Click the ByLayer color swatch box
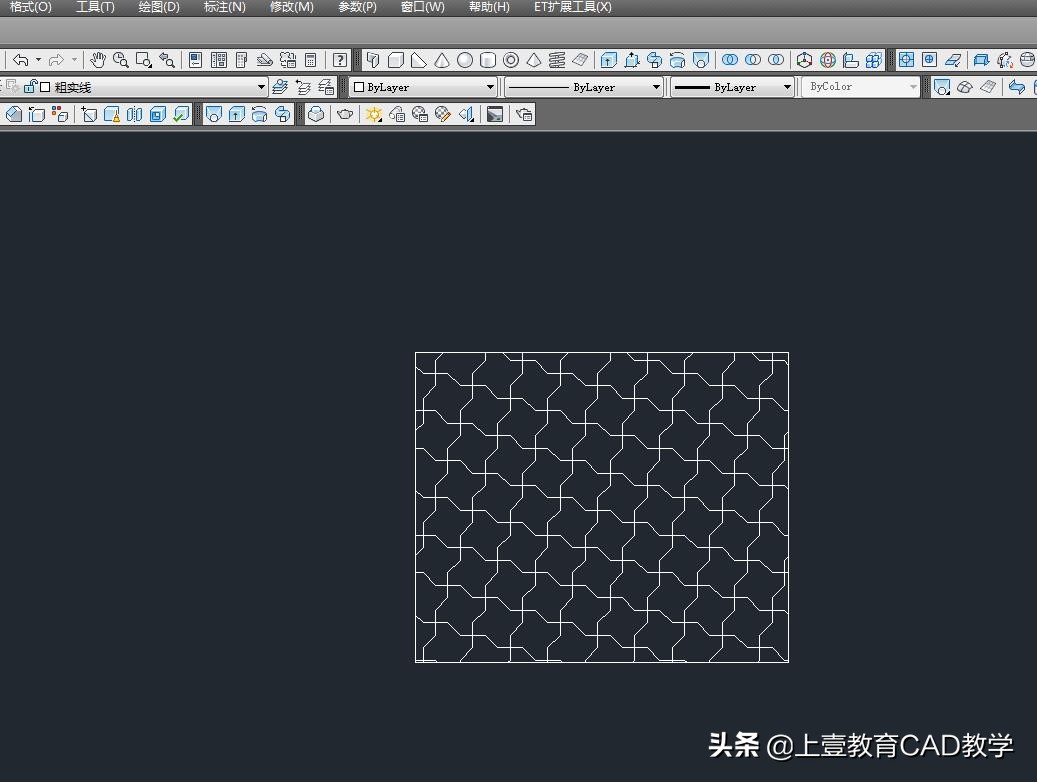This screenshot has height=782, width=1037. click(x=359, y=87)
